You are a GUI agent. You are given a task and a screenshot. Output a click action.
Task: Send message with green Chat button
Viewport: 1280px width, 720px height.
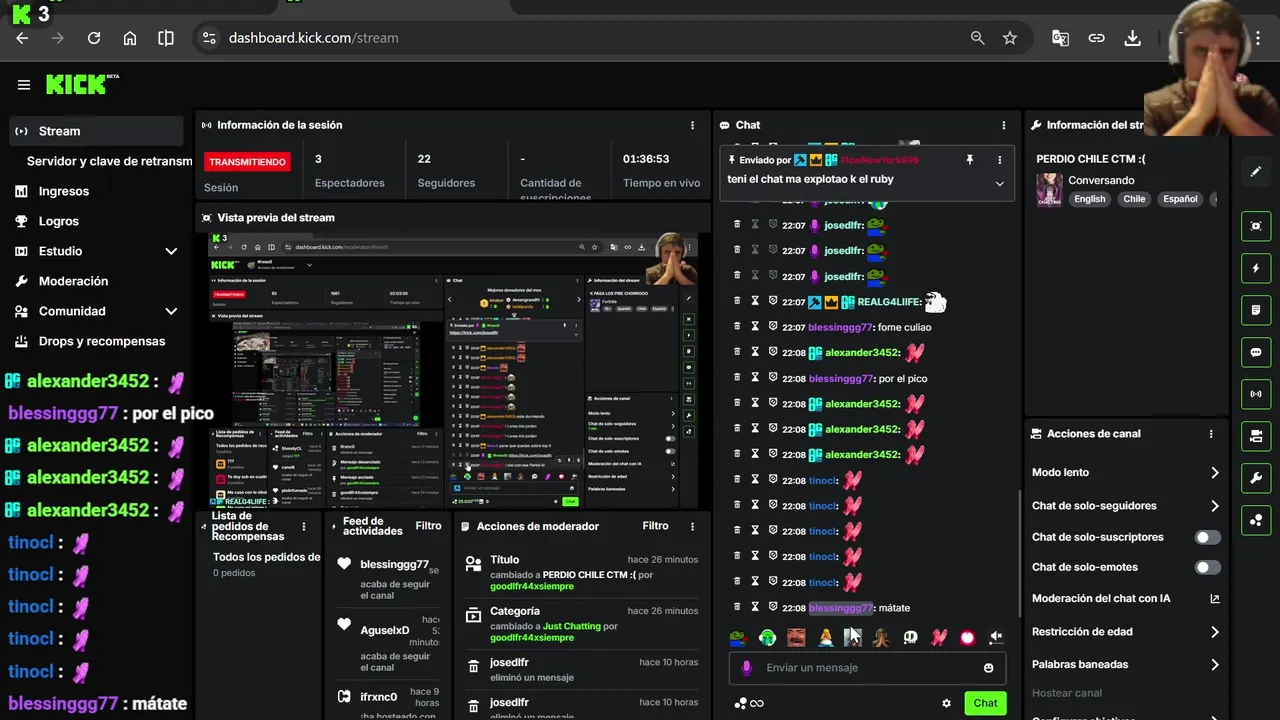[985, 703]
